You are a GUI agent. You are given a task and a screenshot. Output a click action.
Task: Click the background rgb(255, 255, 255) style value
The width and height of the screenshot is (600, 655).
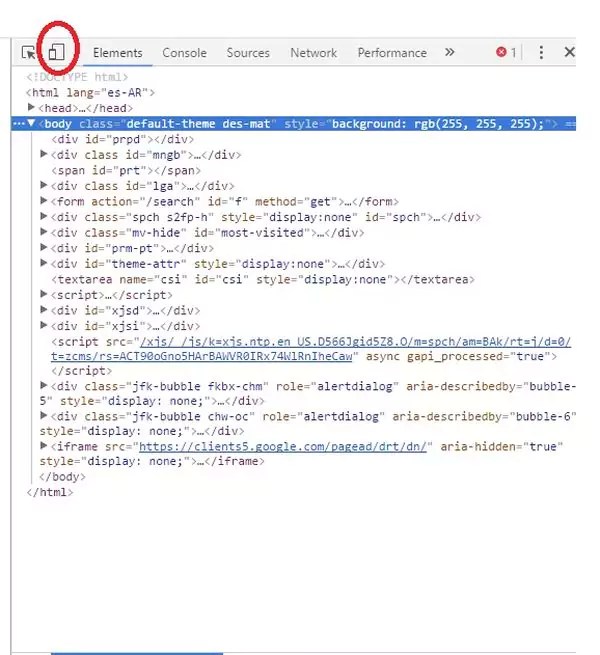[438, 124]
